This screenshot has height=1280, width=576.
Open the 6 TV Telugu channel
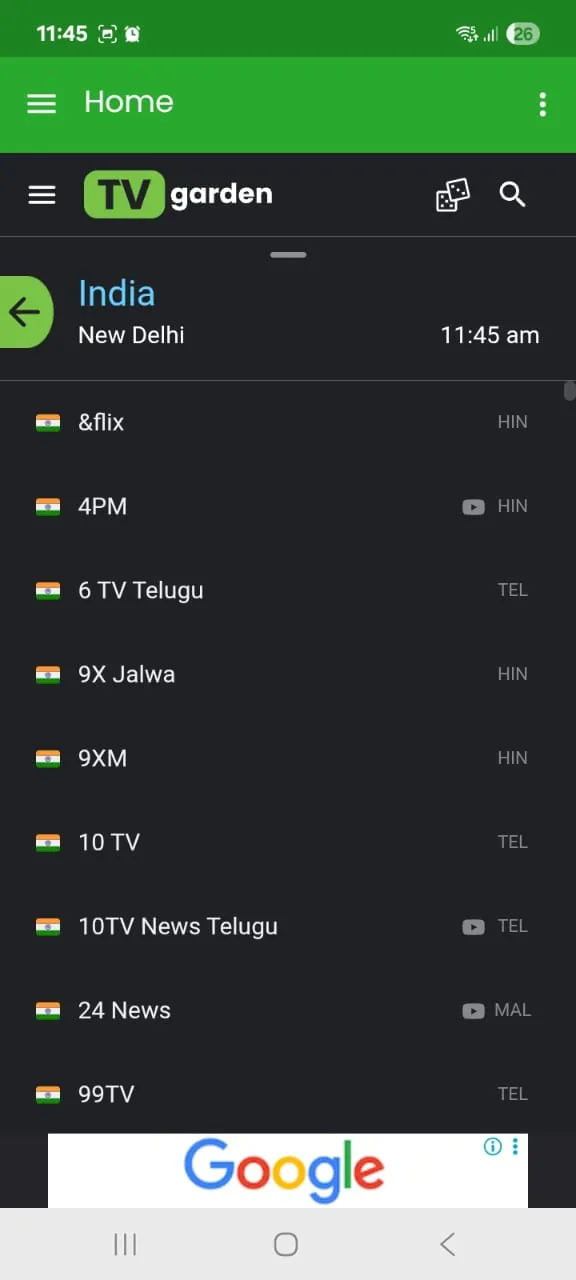[141, 590]
